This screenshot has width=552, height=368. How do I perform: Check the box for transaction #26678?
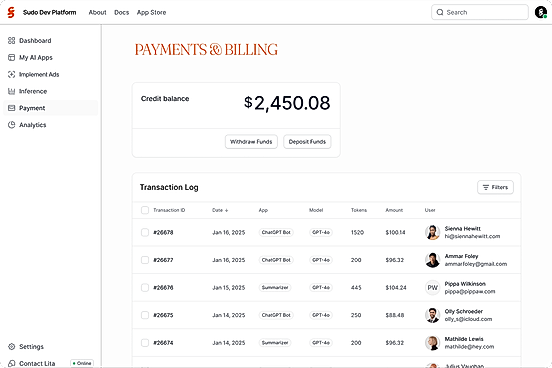[145, 232]
